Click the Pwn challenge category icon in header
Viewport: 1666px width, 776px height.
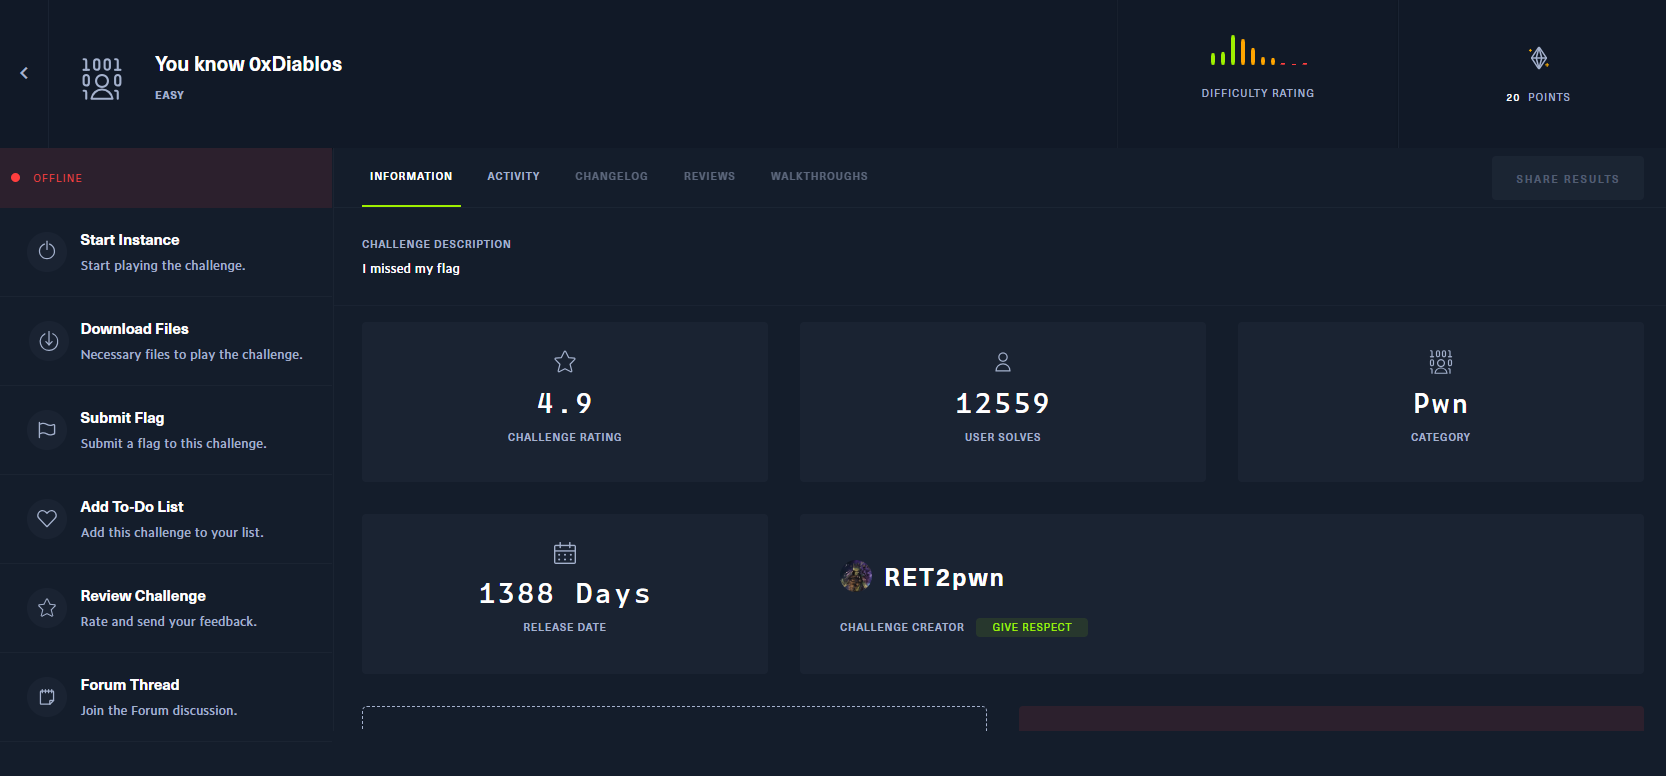pyautogui.click(x=101, y=78)
